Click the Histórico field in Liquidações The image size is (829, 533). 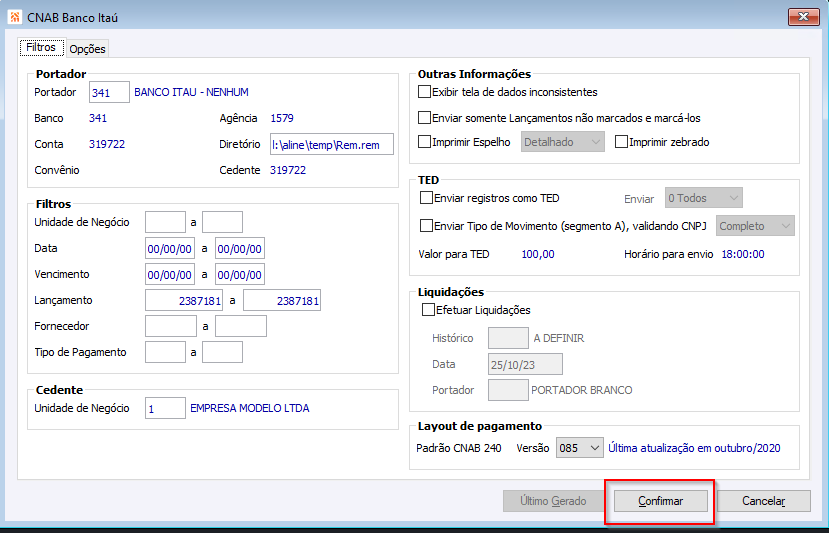tap(508, 338)
